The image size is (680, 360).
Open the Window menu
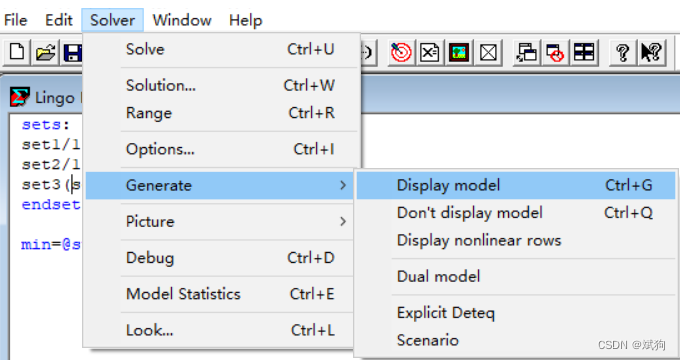[x=182, y=20]
